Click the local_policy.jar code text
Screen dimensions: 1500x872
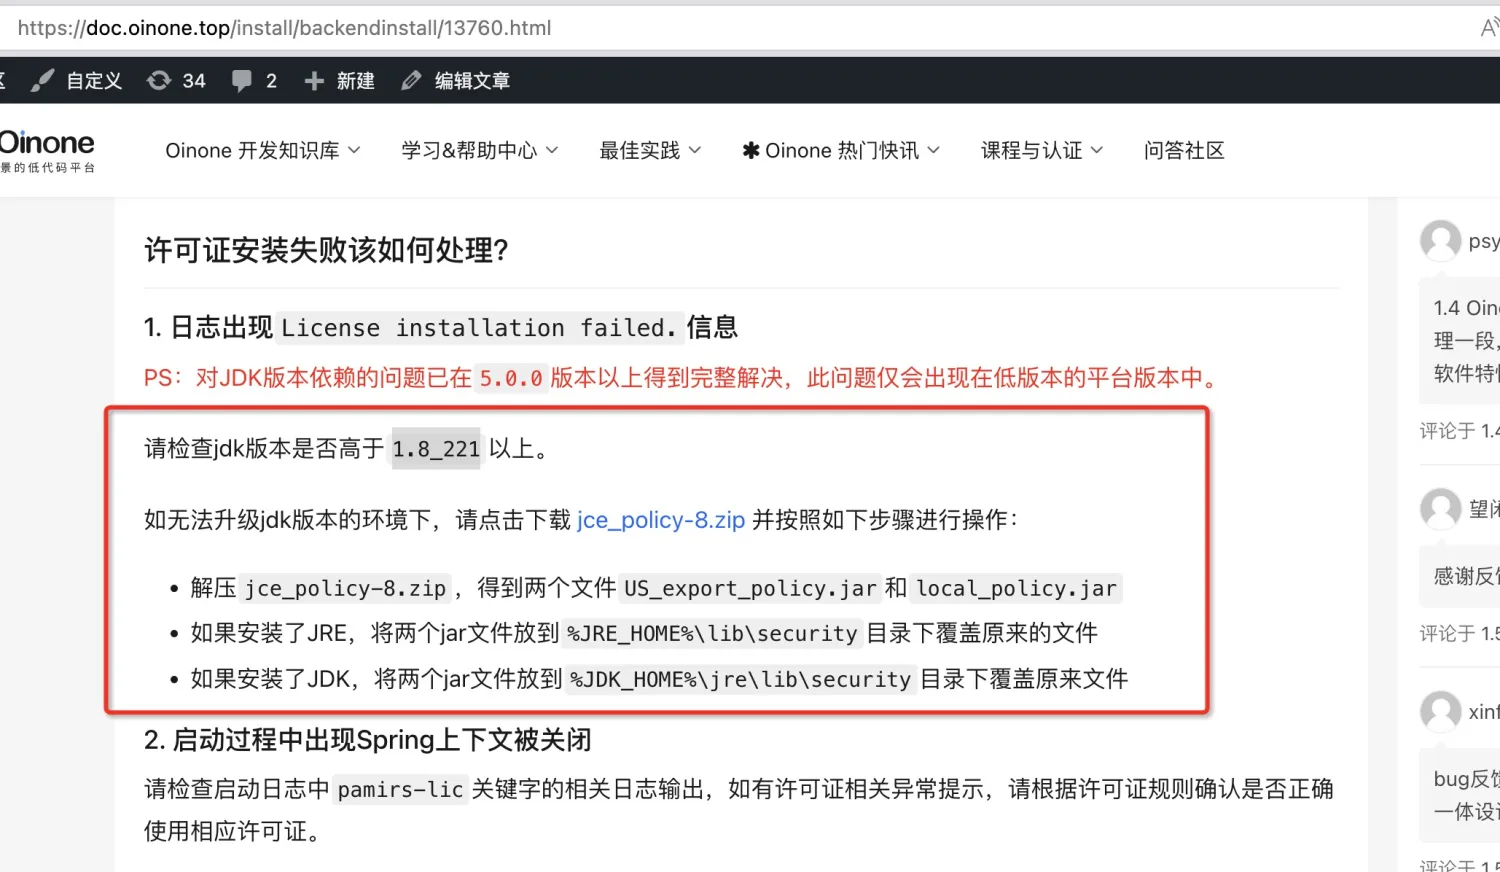tap(1016, 589)
